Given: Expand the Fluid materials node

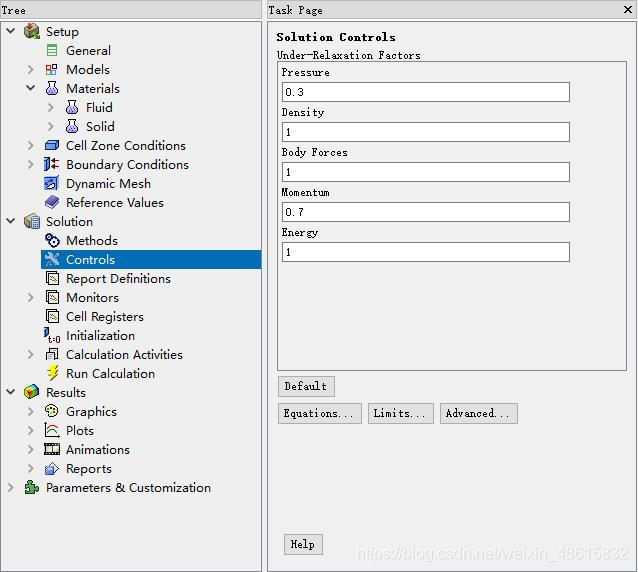Looking at the screenshot, I should [x=51, y=108].
